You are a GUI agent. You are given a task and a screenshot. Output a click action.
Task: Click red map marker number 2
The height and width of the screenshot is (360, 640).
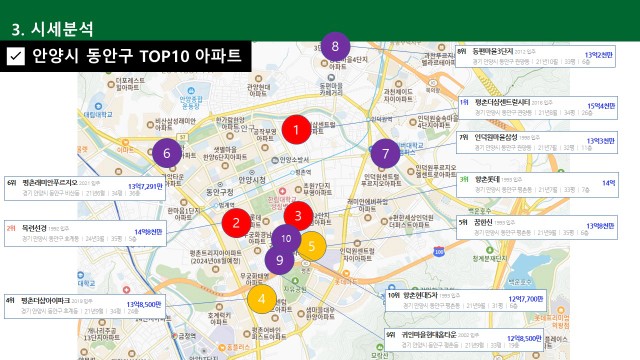[x=236, y=222]
